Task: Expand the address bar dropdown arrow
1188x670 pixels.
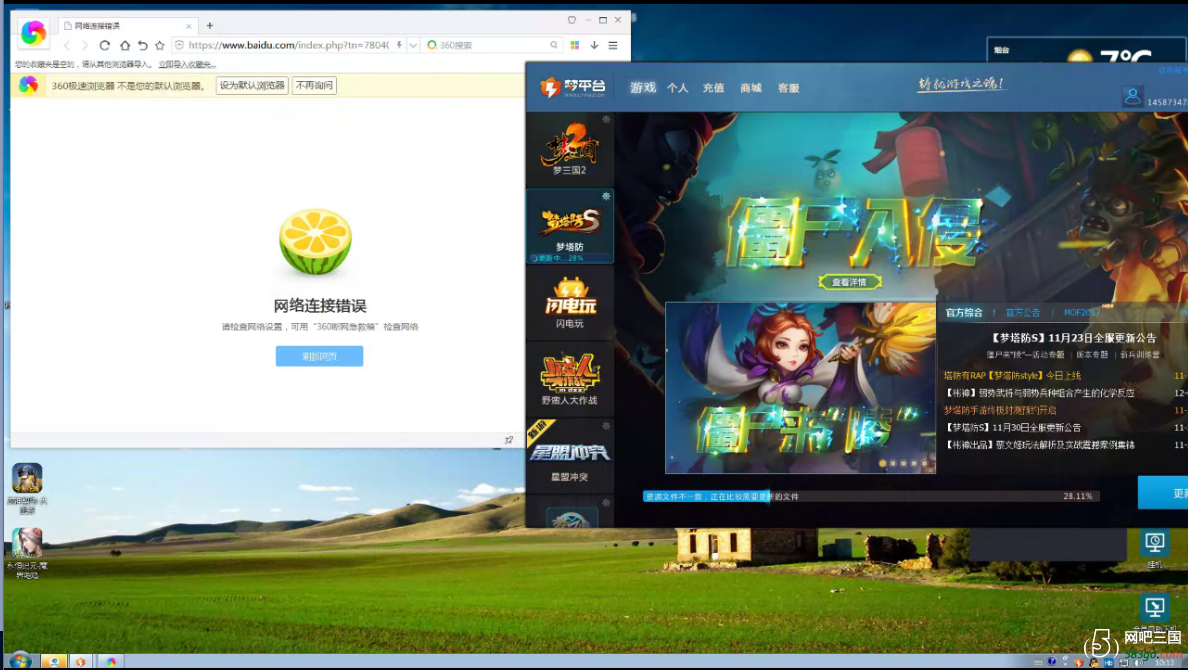Action: tap(413, 45)
